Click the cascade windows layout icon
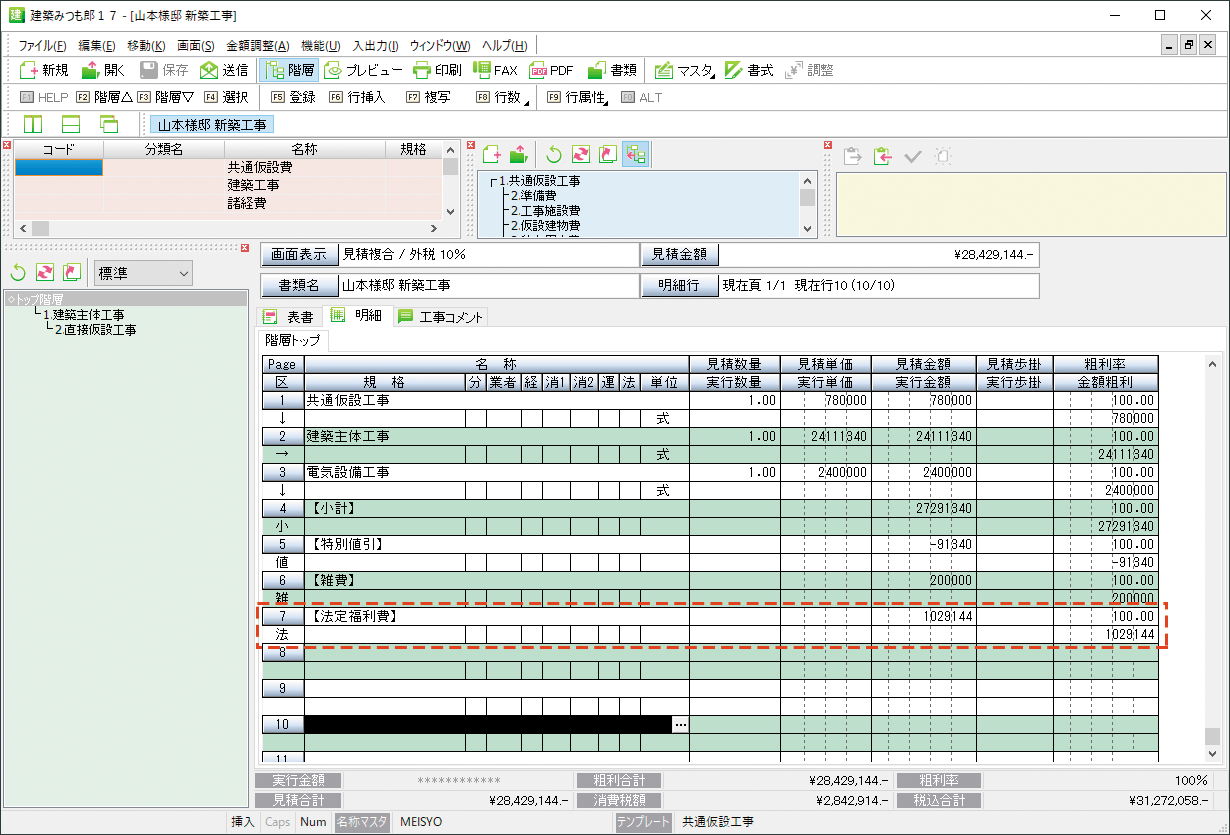The image size is (1230, 835). (109, 124)
